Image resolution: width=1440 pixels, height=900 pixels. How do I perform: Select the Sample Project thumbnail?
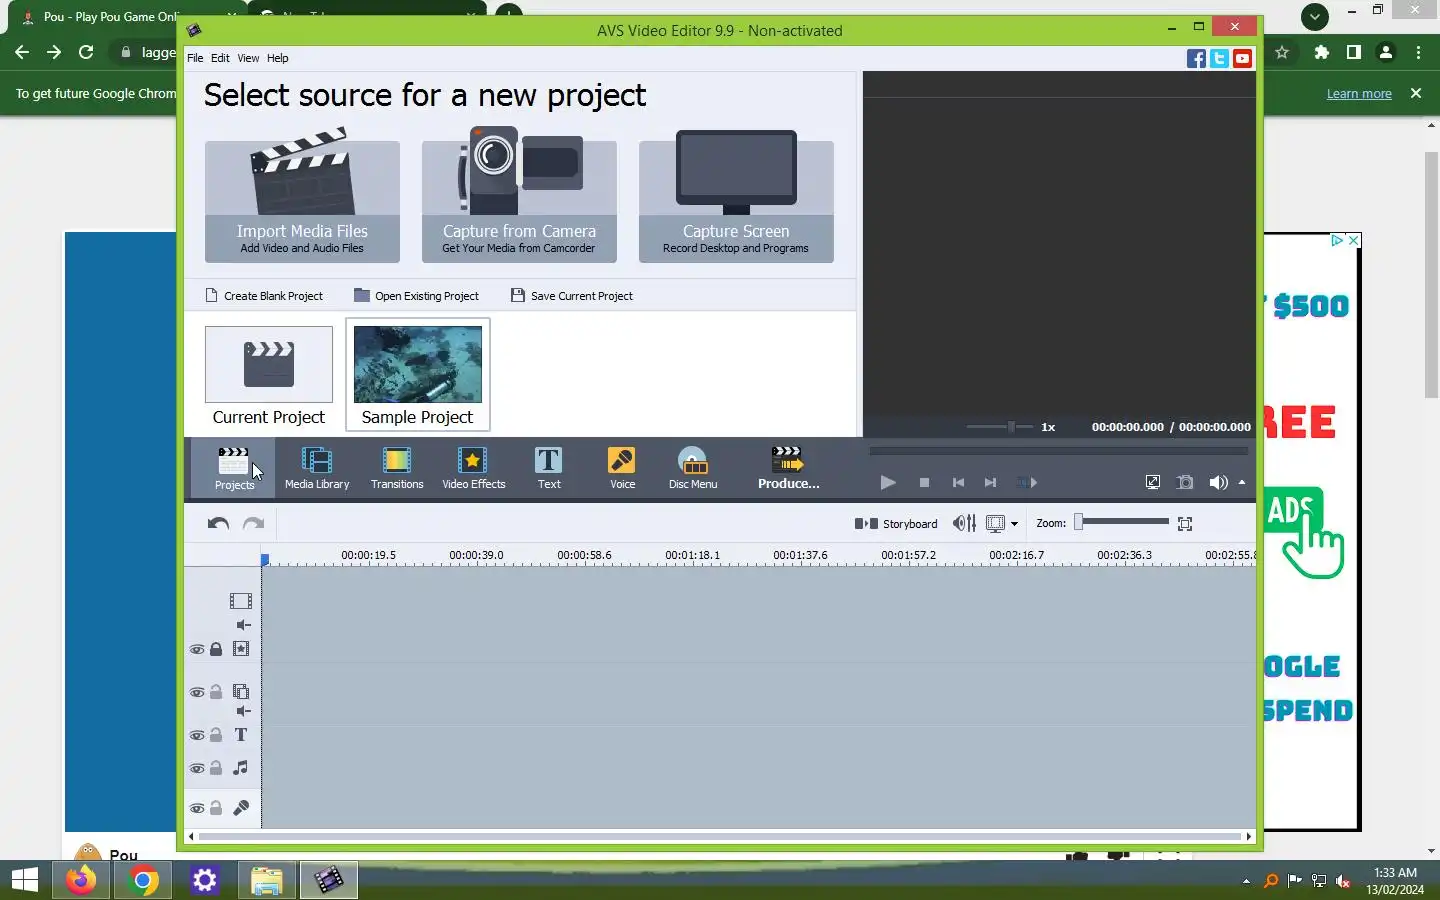click(x=418, y=374)
